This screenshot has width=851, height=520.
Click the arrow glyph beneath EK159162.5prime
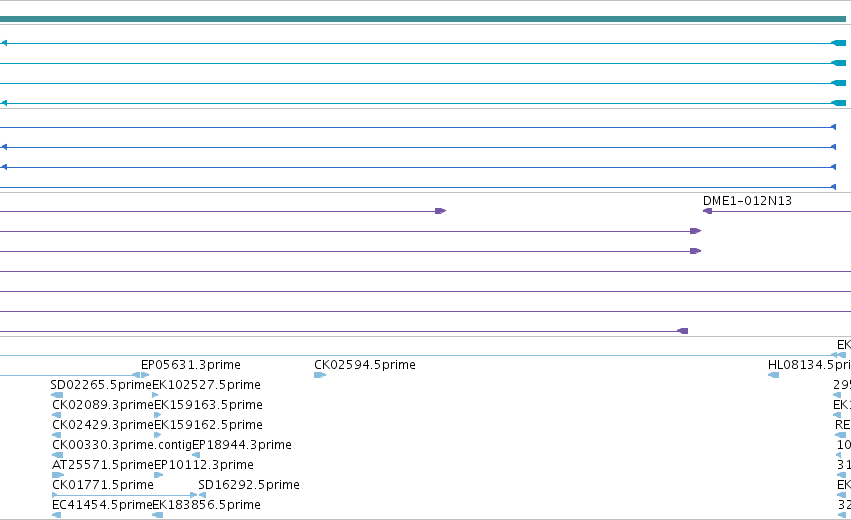(158, 435)
